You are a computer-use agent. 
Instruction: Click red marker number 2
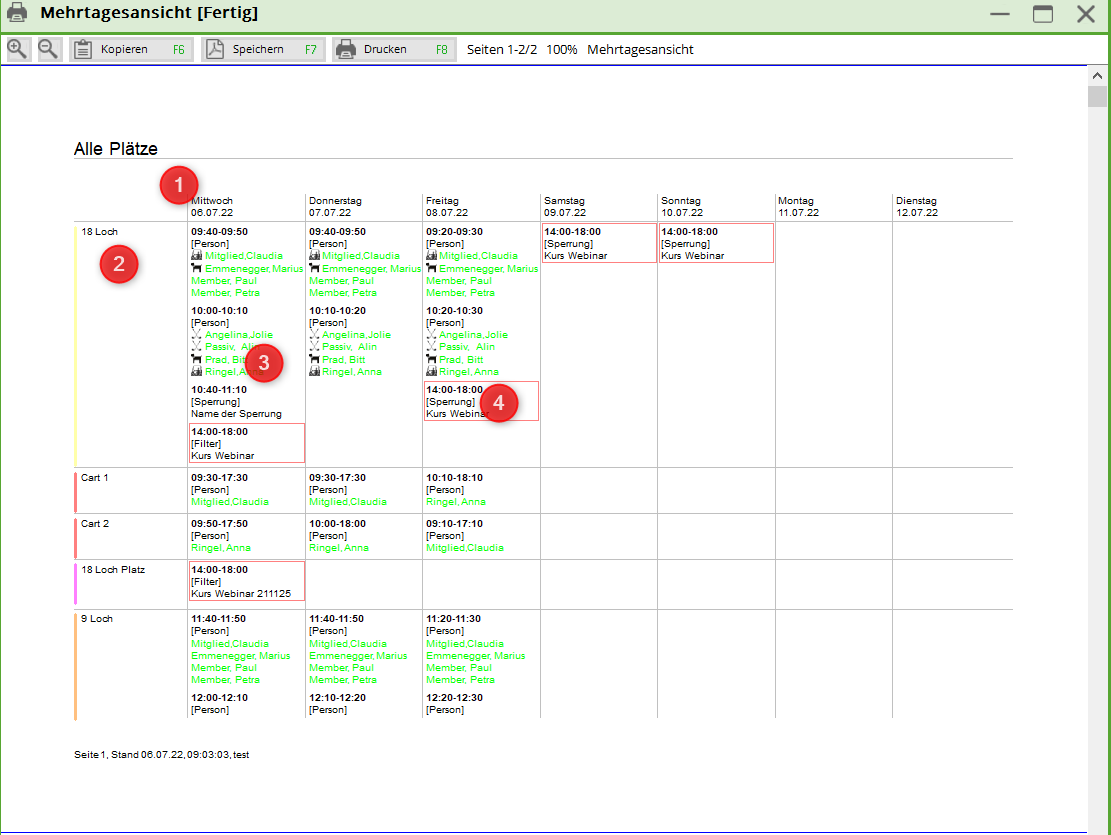pyautogui.click(x=119, y=265)
